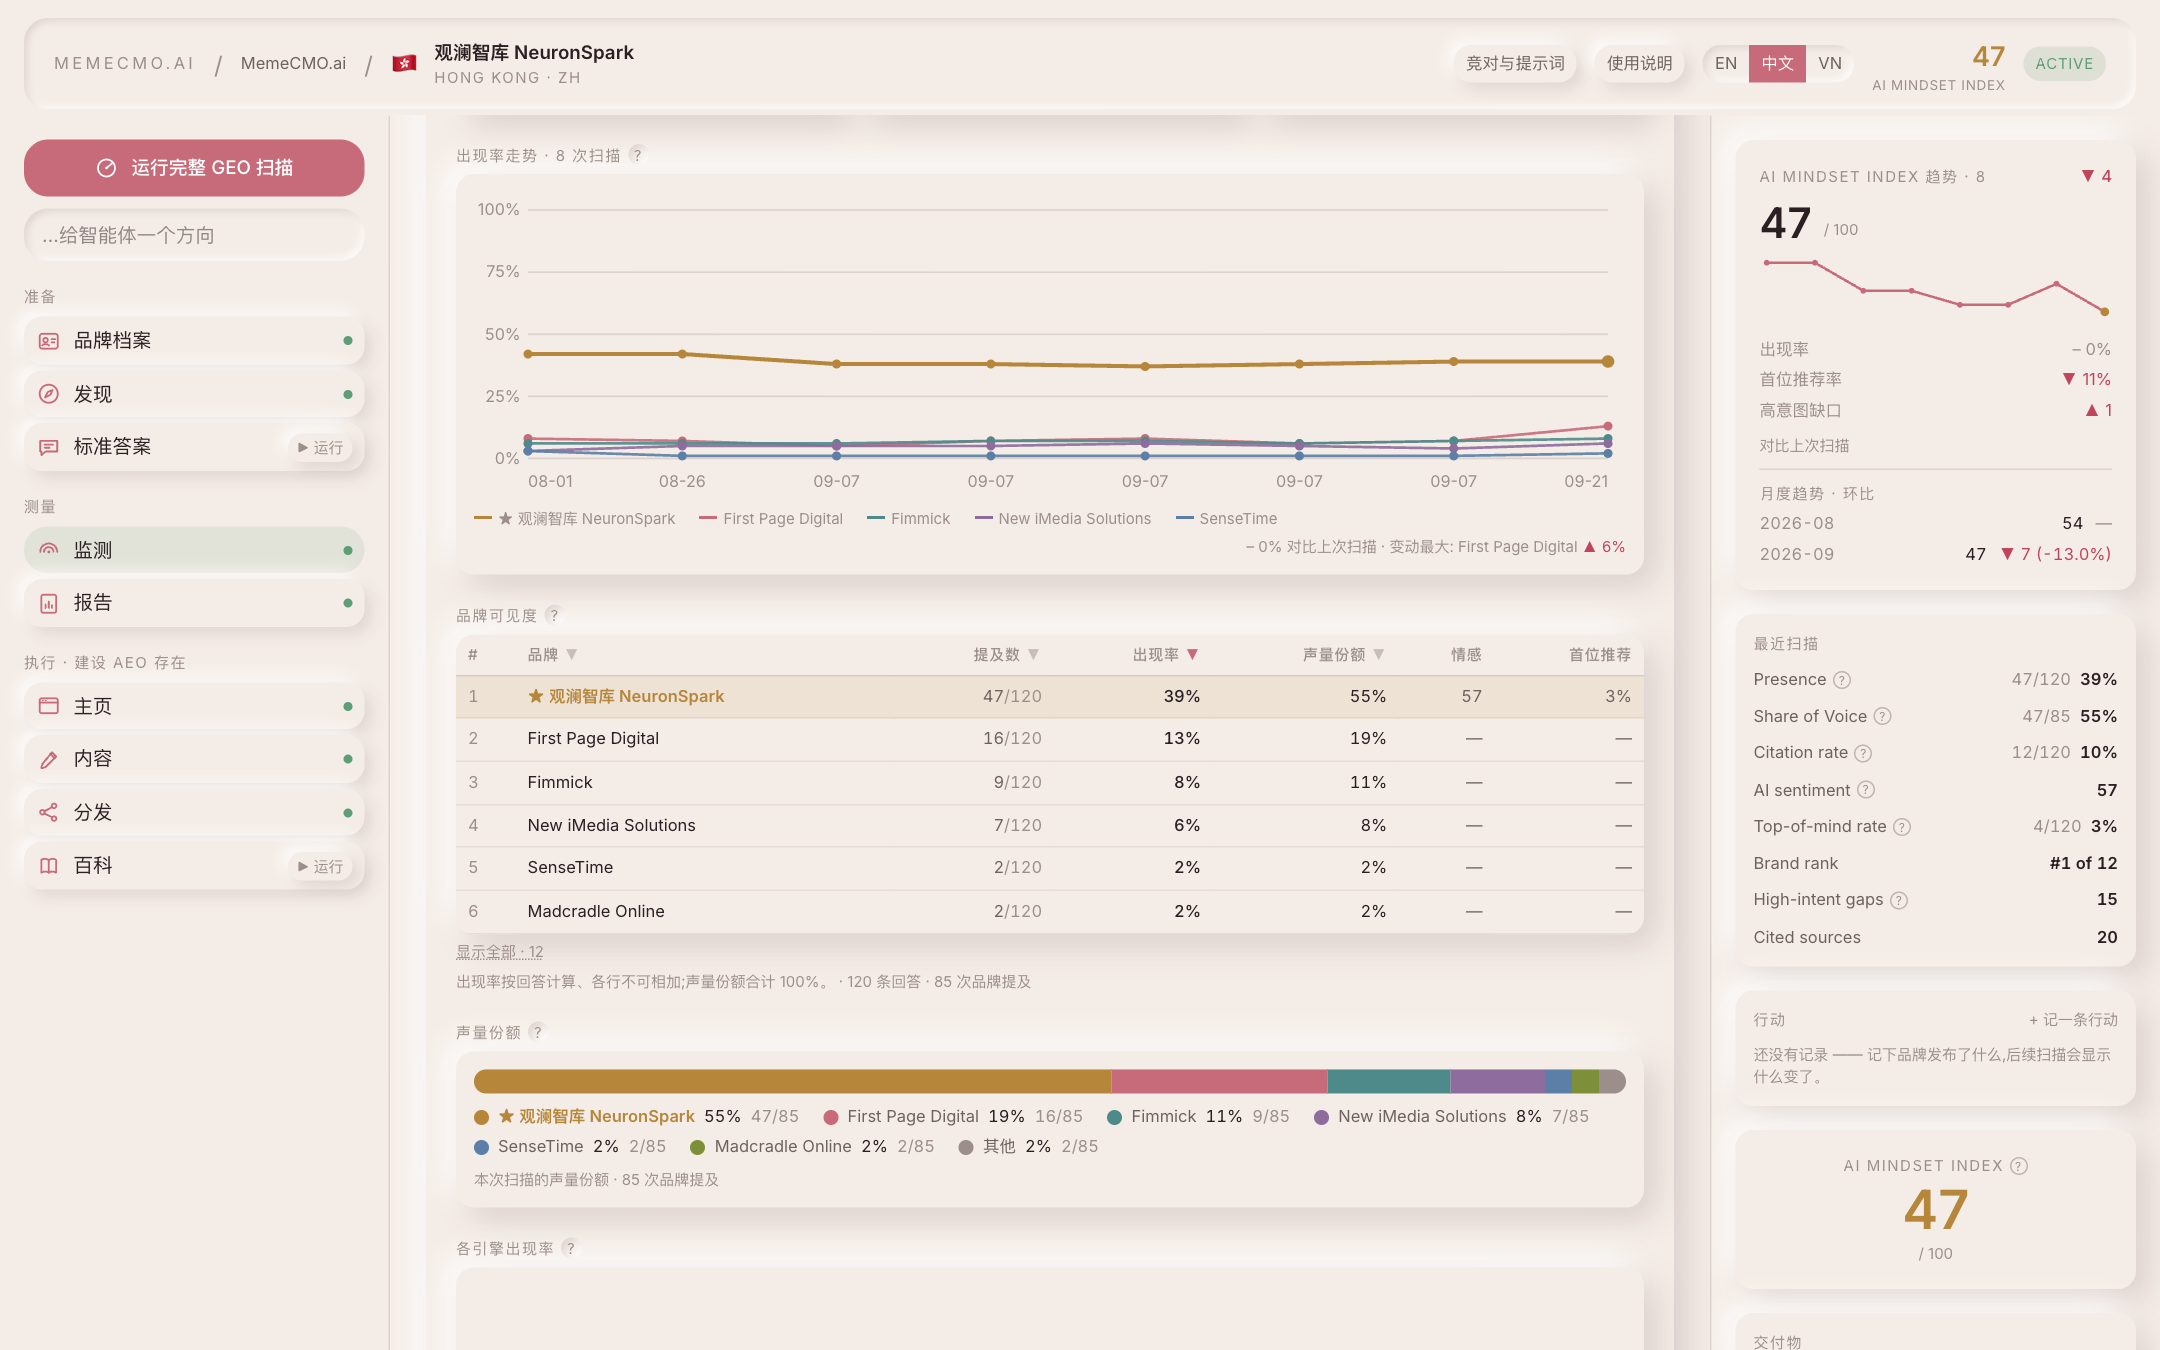This screenshot has height=1350, width=2160.
Task: Click the 百科 book icon
Action: point(48,866)
